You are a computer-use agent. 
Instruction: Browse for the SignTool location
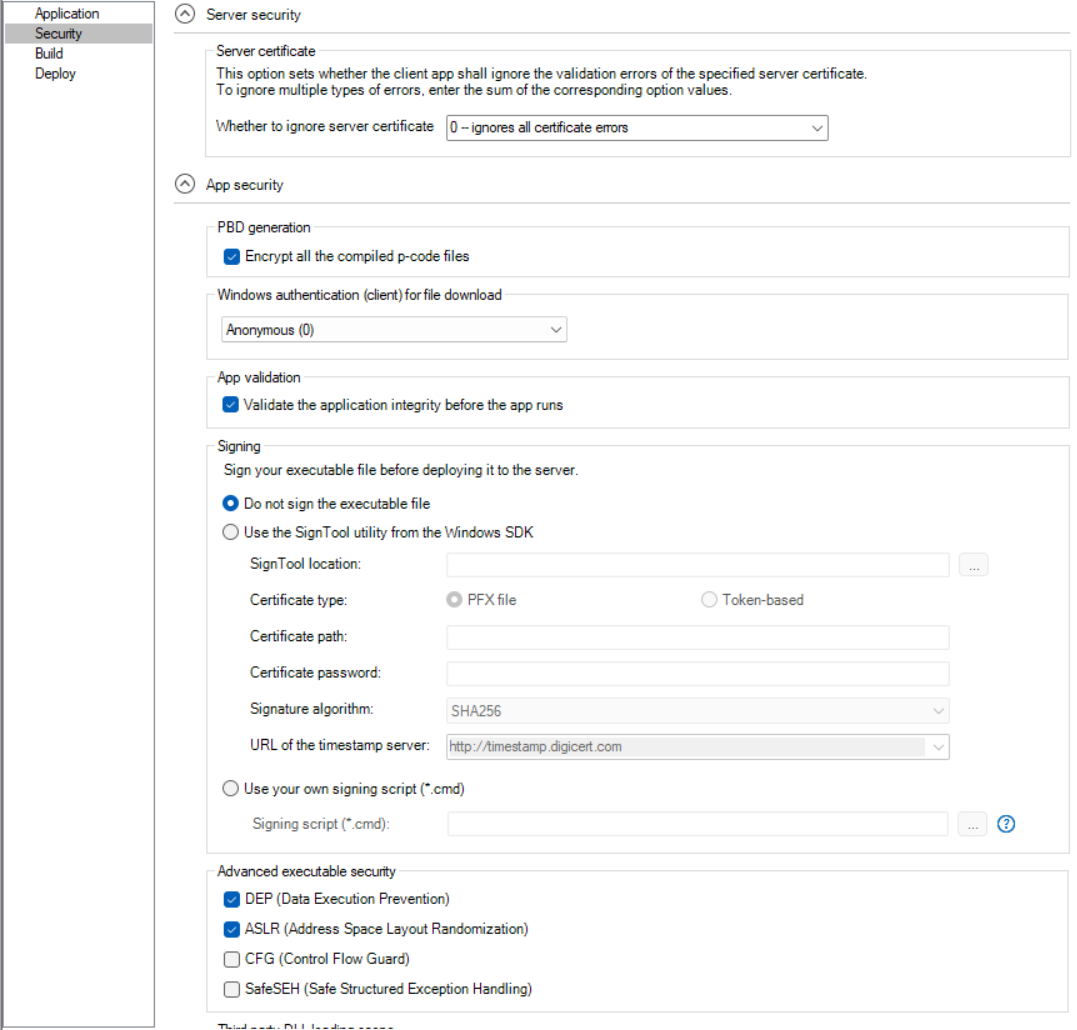[x=973, y=565]
